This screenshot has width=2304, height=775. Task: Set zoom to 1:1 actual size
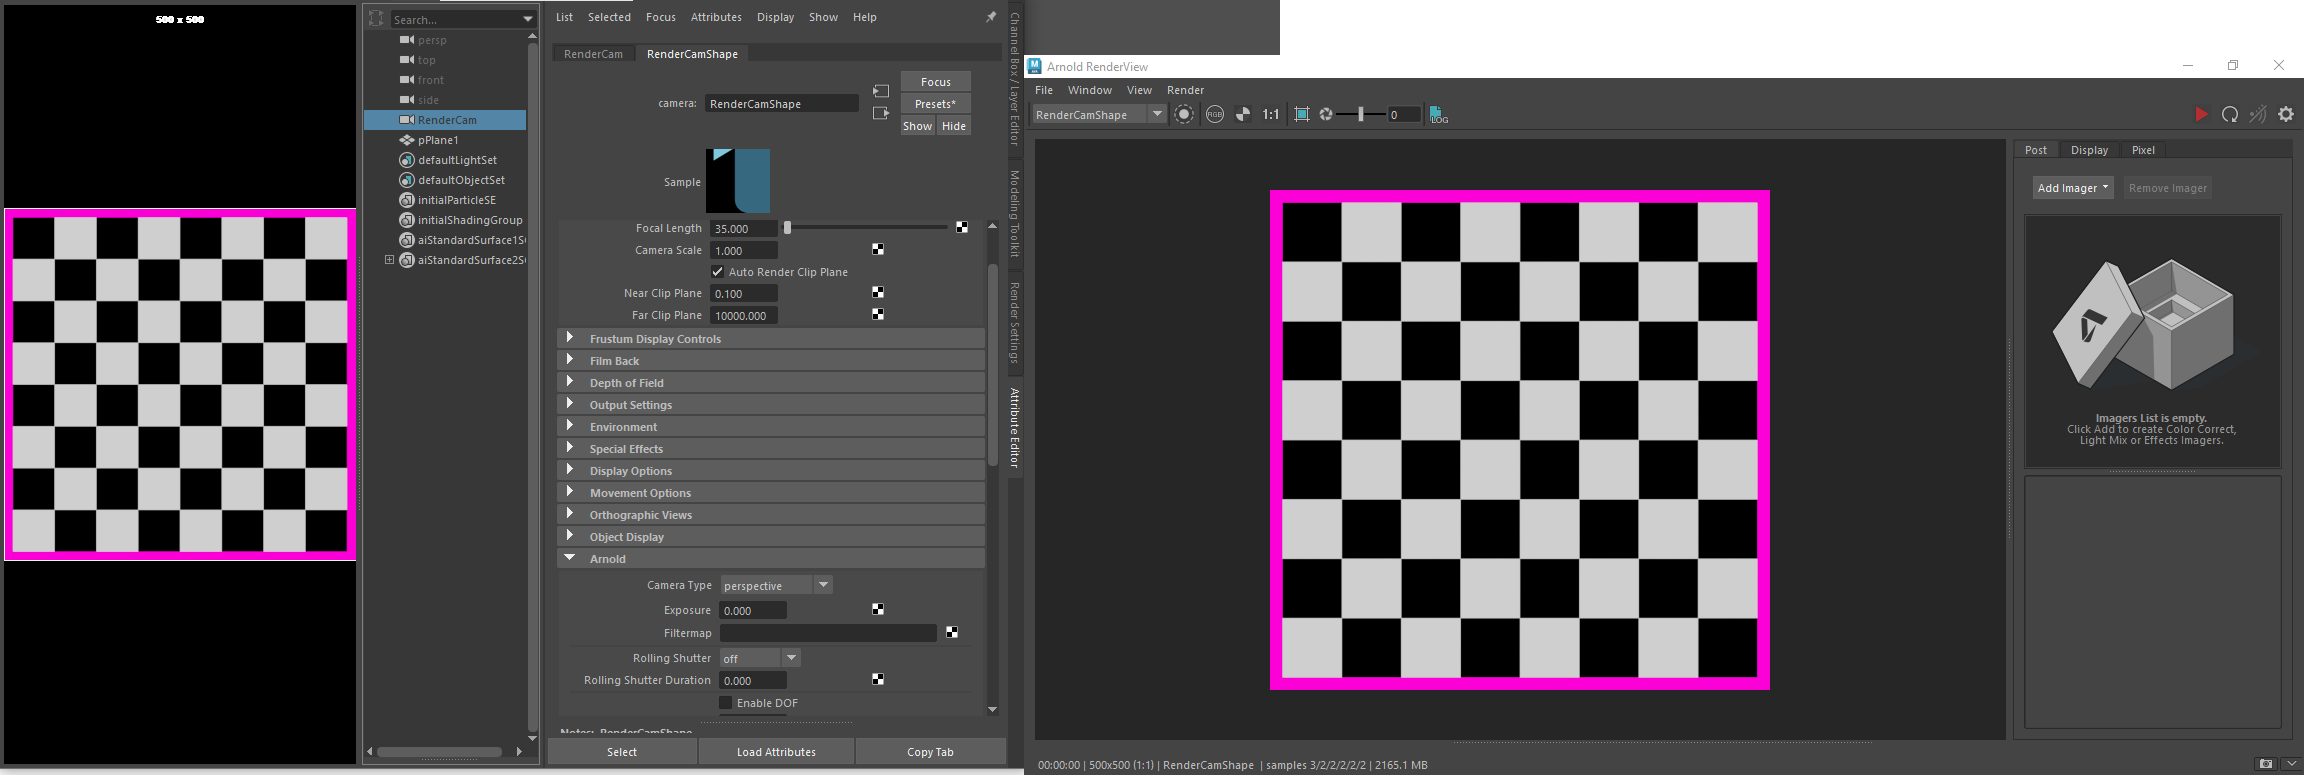pyautogui.click(x=1270, y=115)
